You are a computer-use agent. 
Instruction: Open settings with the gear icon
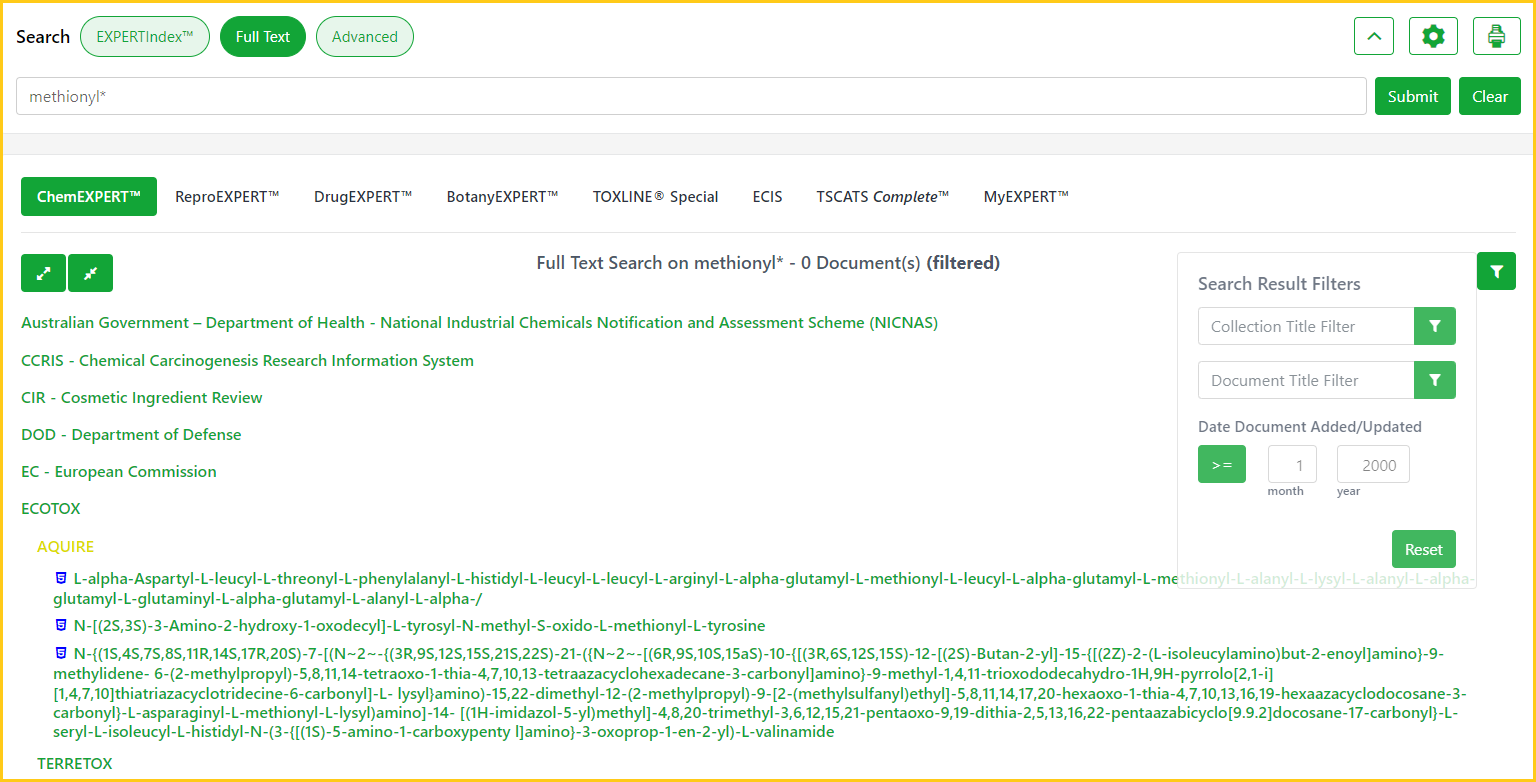pos(1433,37)
